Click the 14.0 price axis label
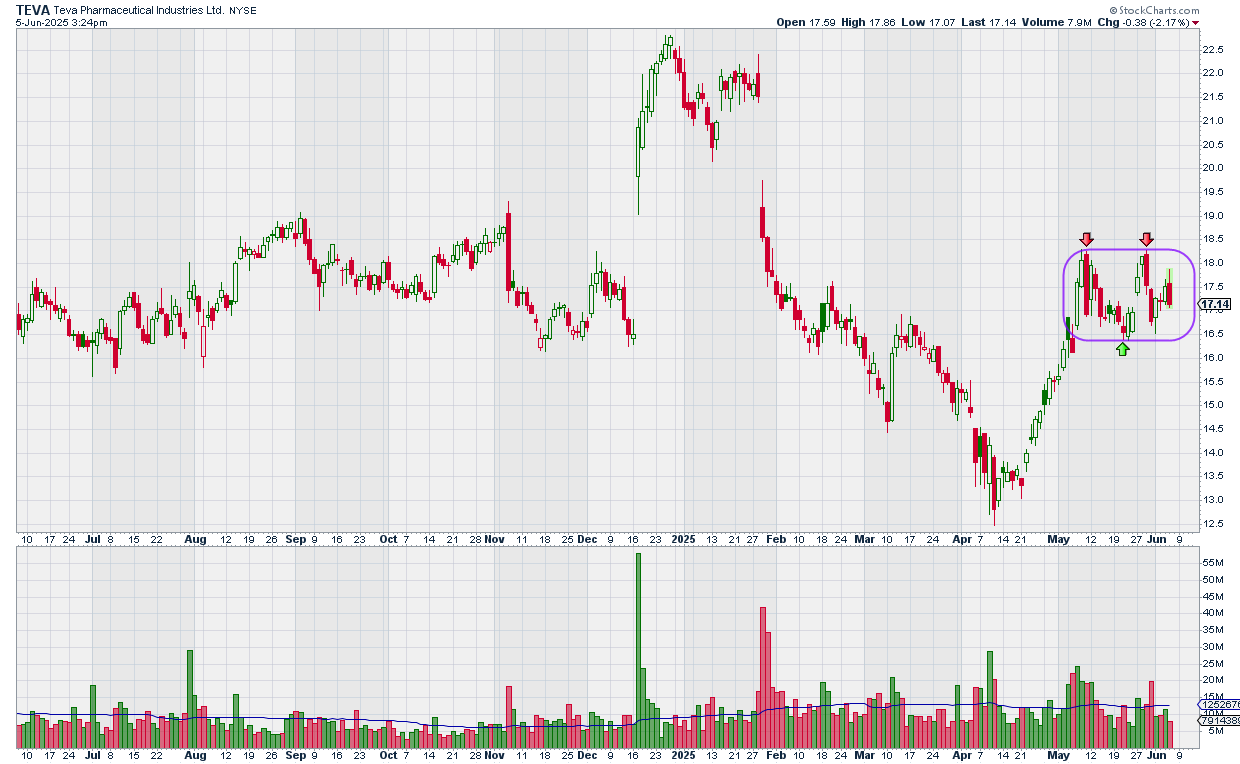Screen dimensions: 1240x764 tap(1213, 453)
